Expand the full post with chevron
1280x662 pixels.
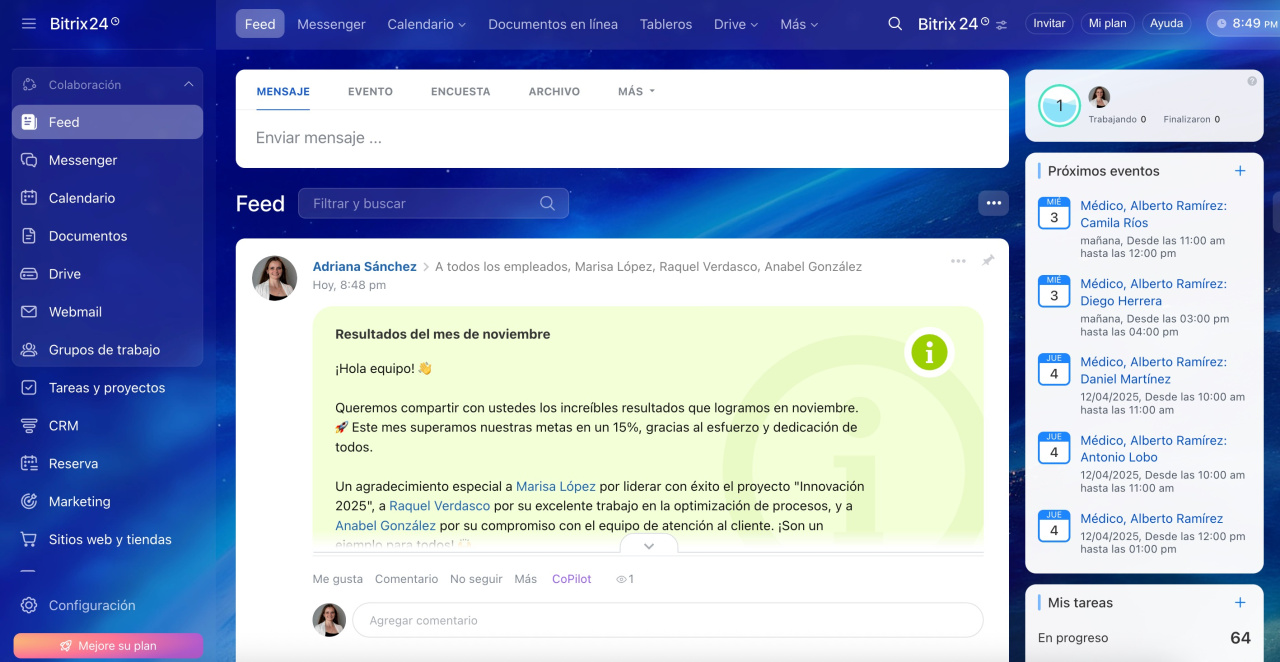tap(649, 546)
